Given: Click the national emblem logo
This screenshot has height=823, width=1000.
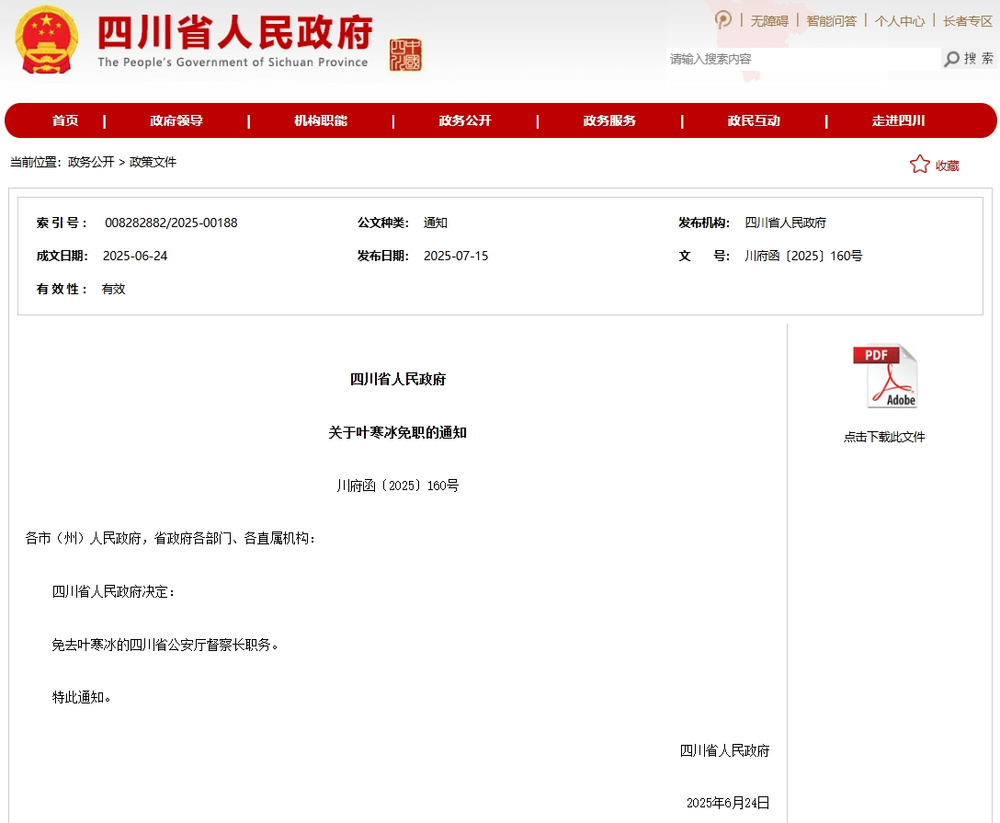Looking at the screenshot, I should 46,40.
